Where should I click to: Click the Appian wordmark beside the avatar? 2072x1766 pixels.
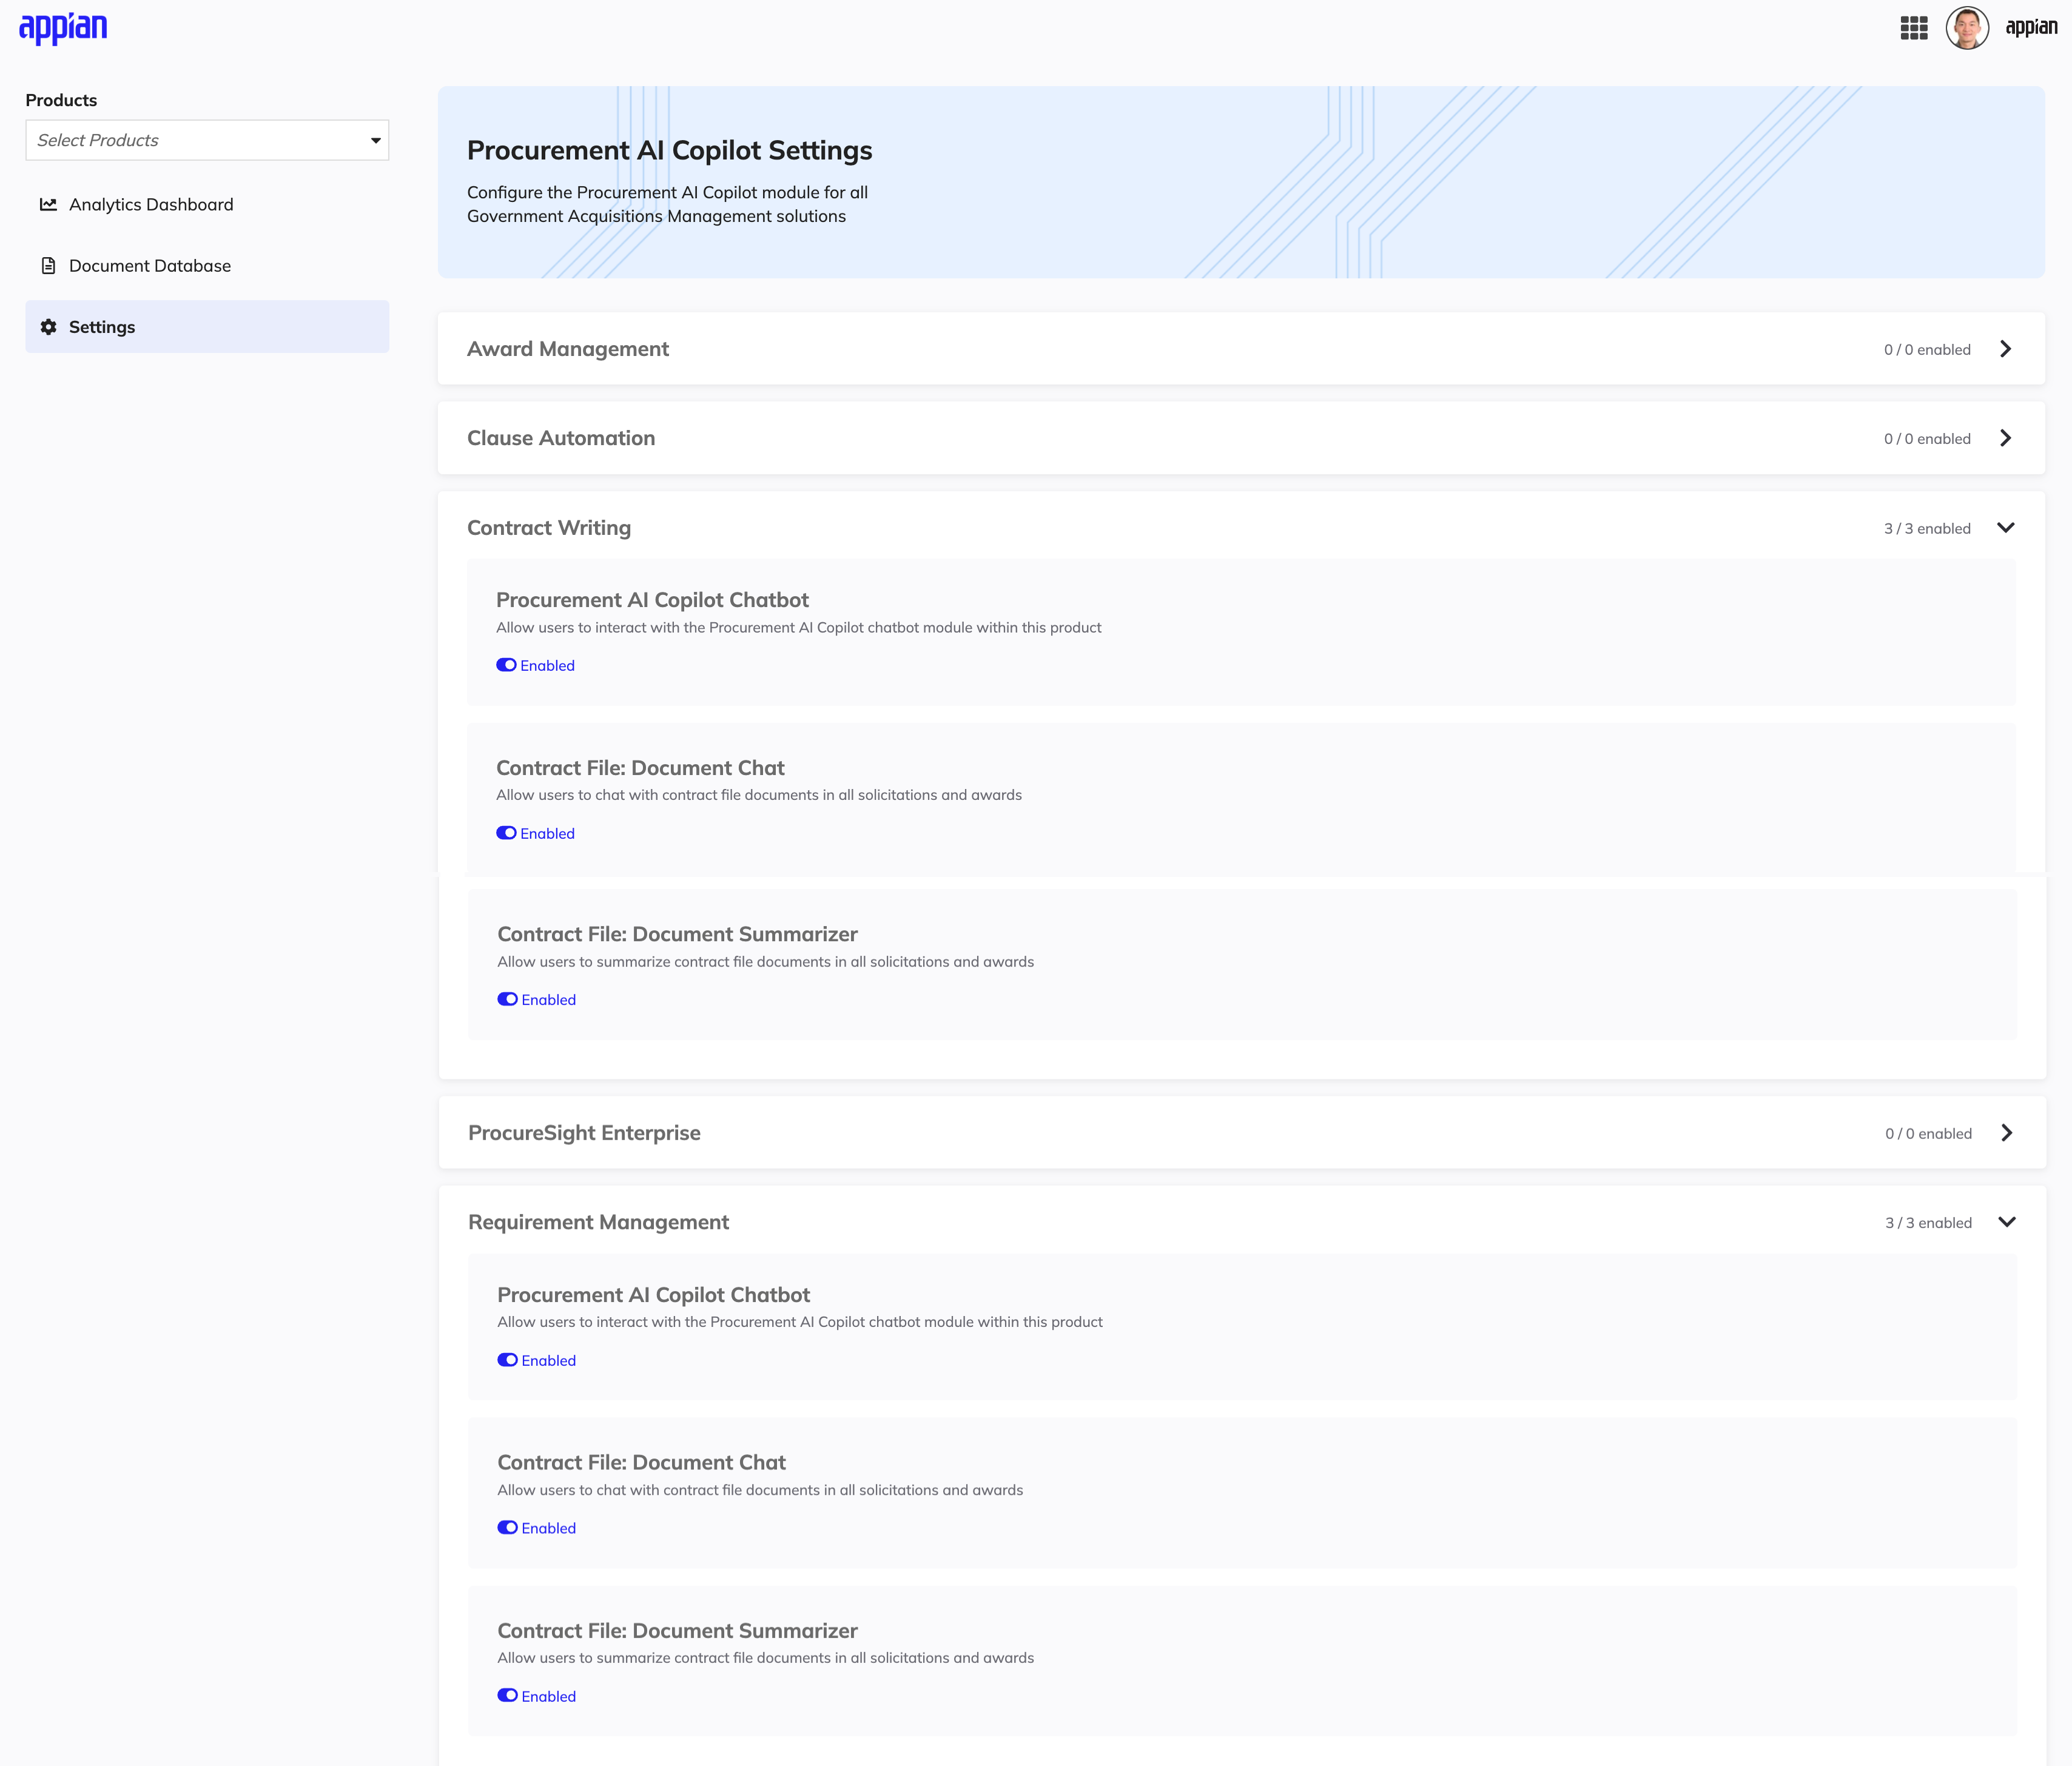pyautogui.click(x=2031, y=28)
